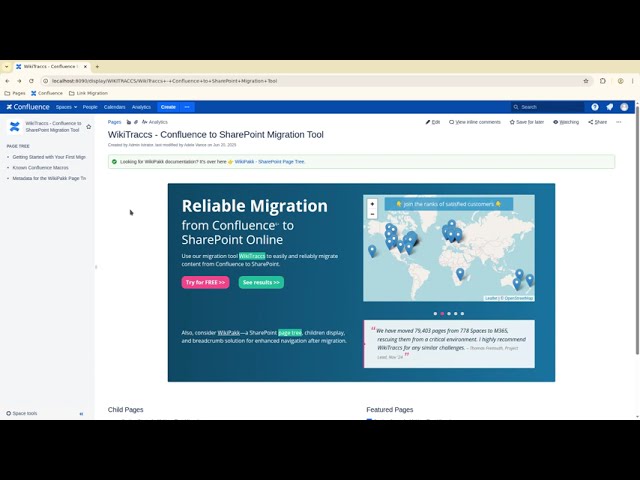Select the third carousel dot
The image size is (640, 480).
pos(449,313)
